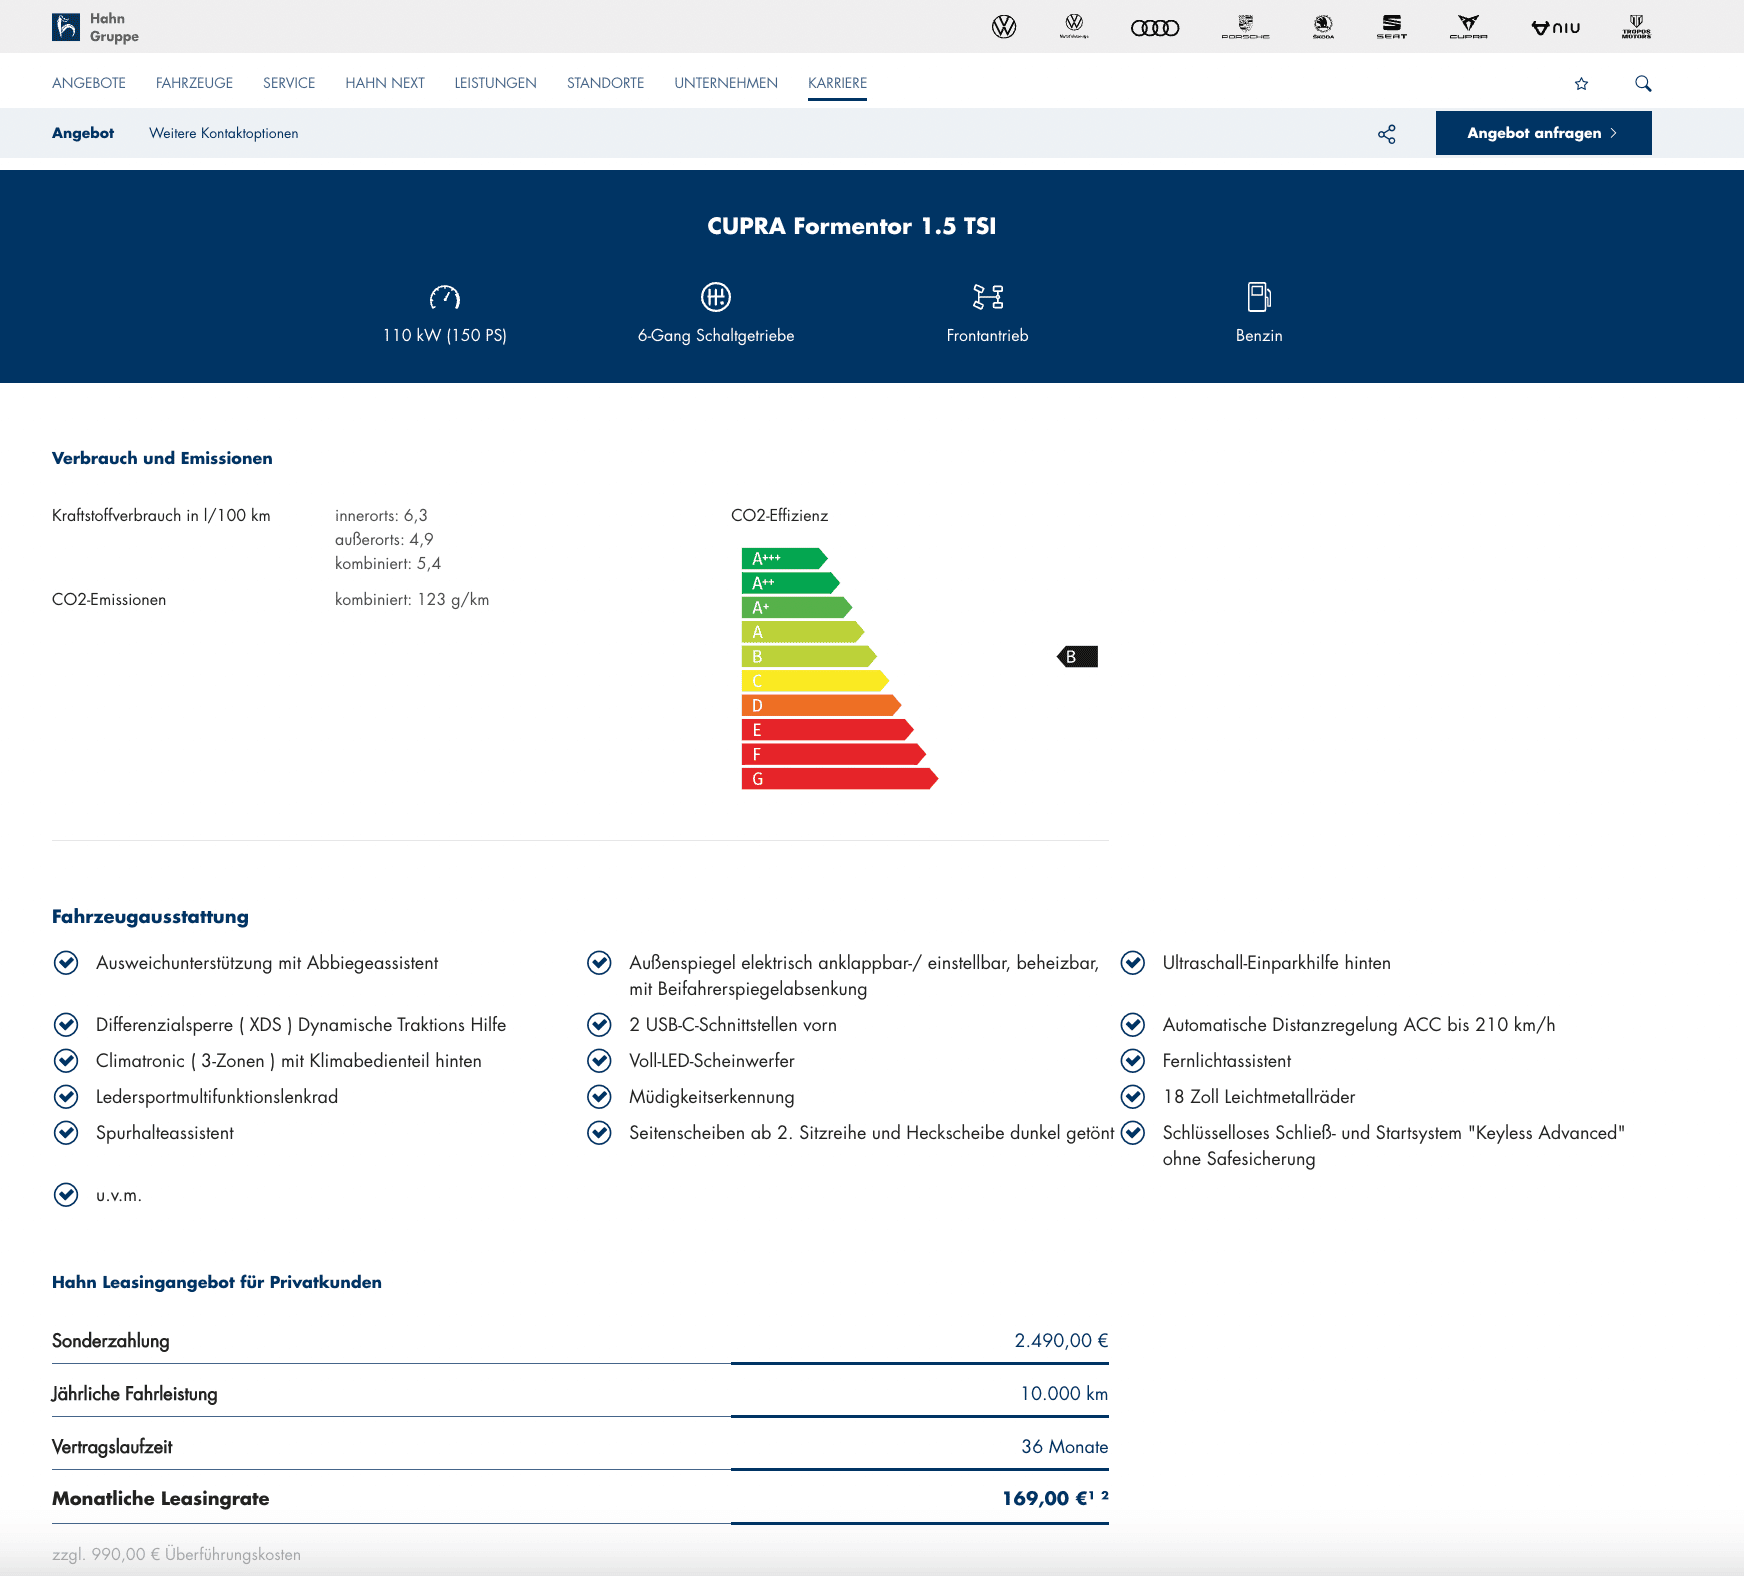Click the Angebot anfragen button
Screen dimensions: 1744x1576
(1544, 133)
